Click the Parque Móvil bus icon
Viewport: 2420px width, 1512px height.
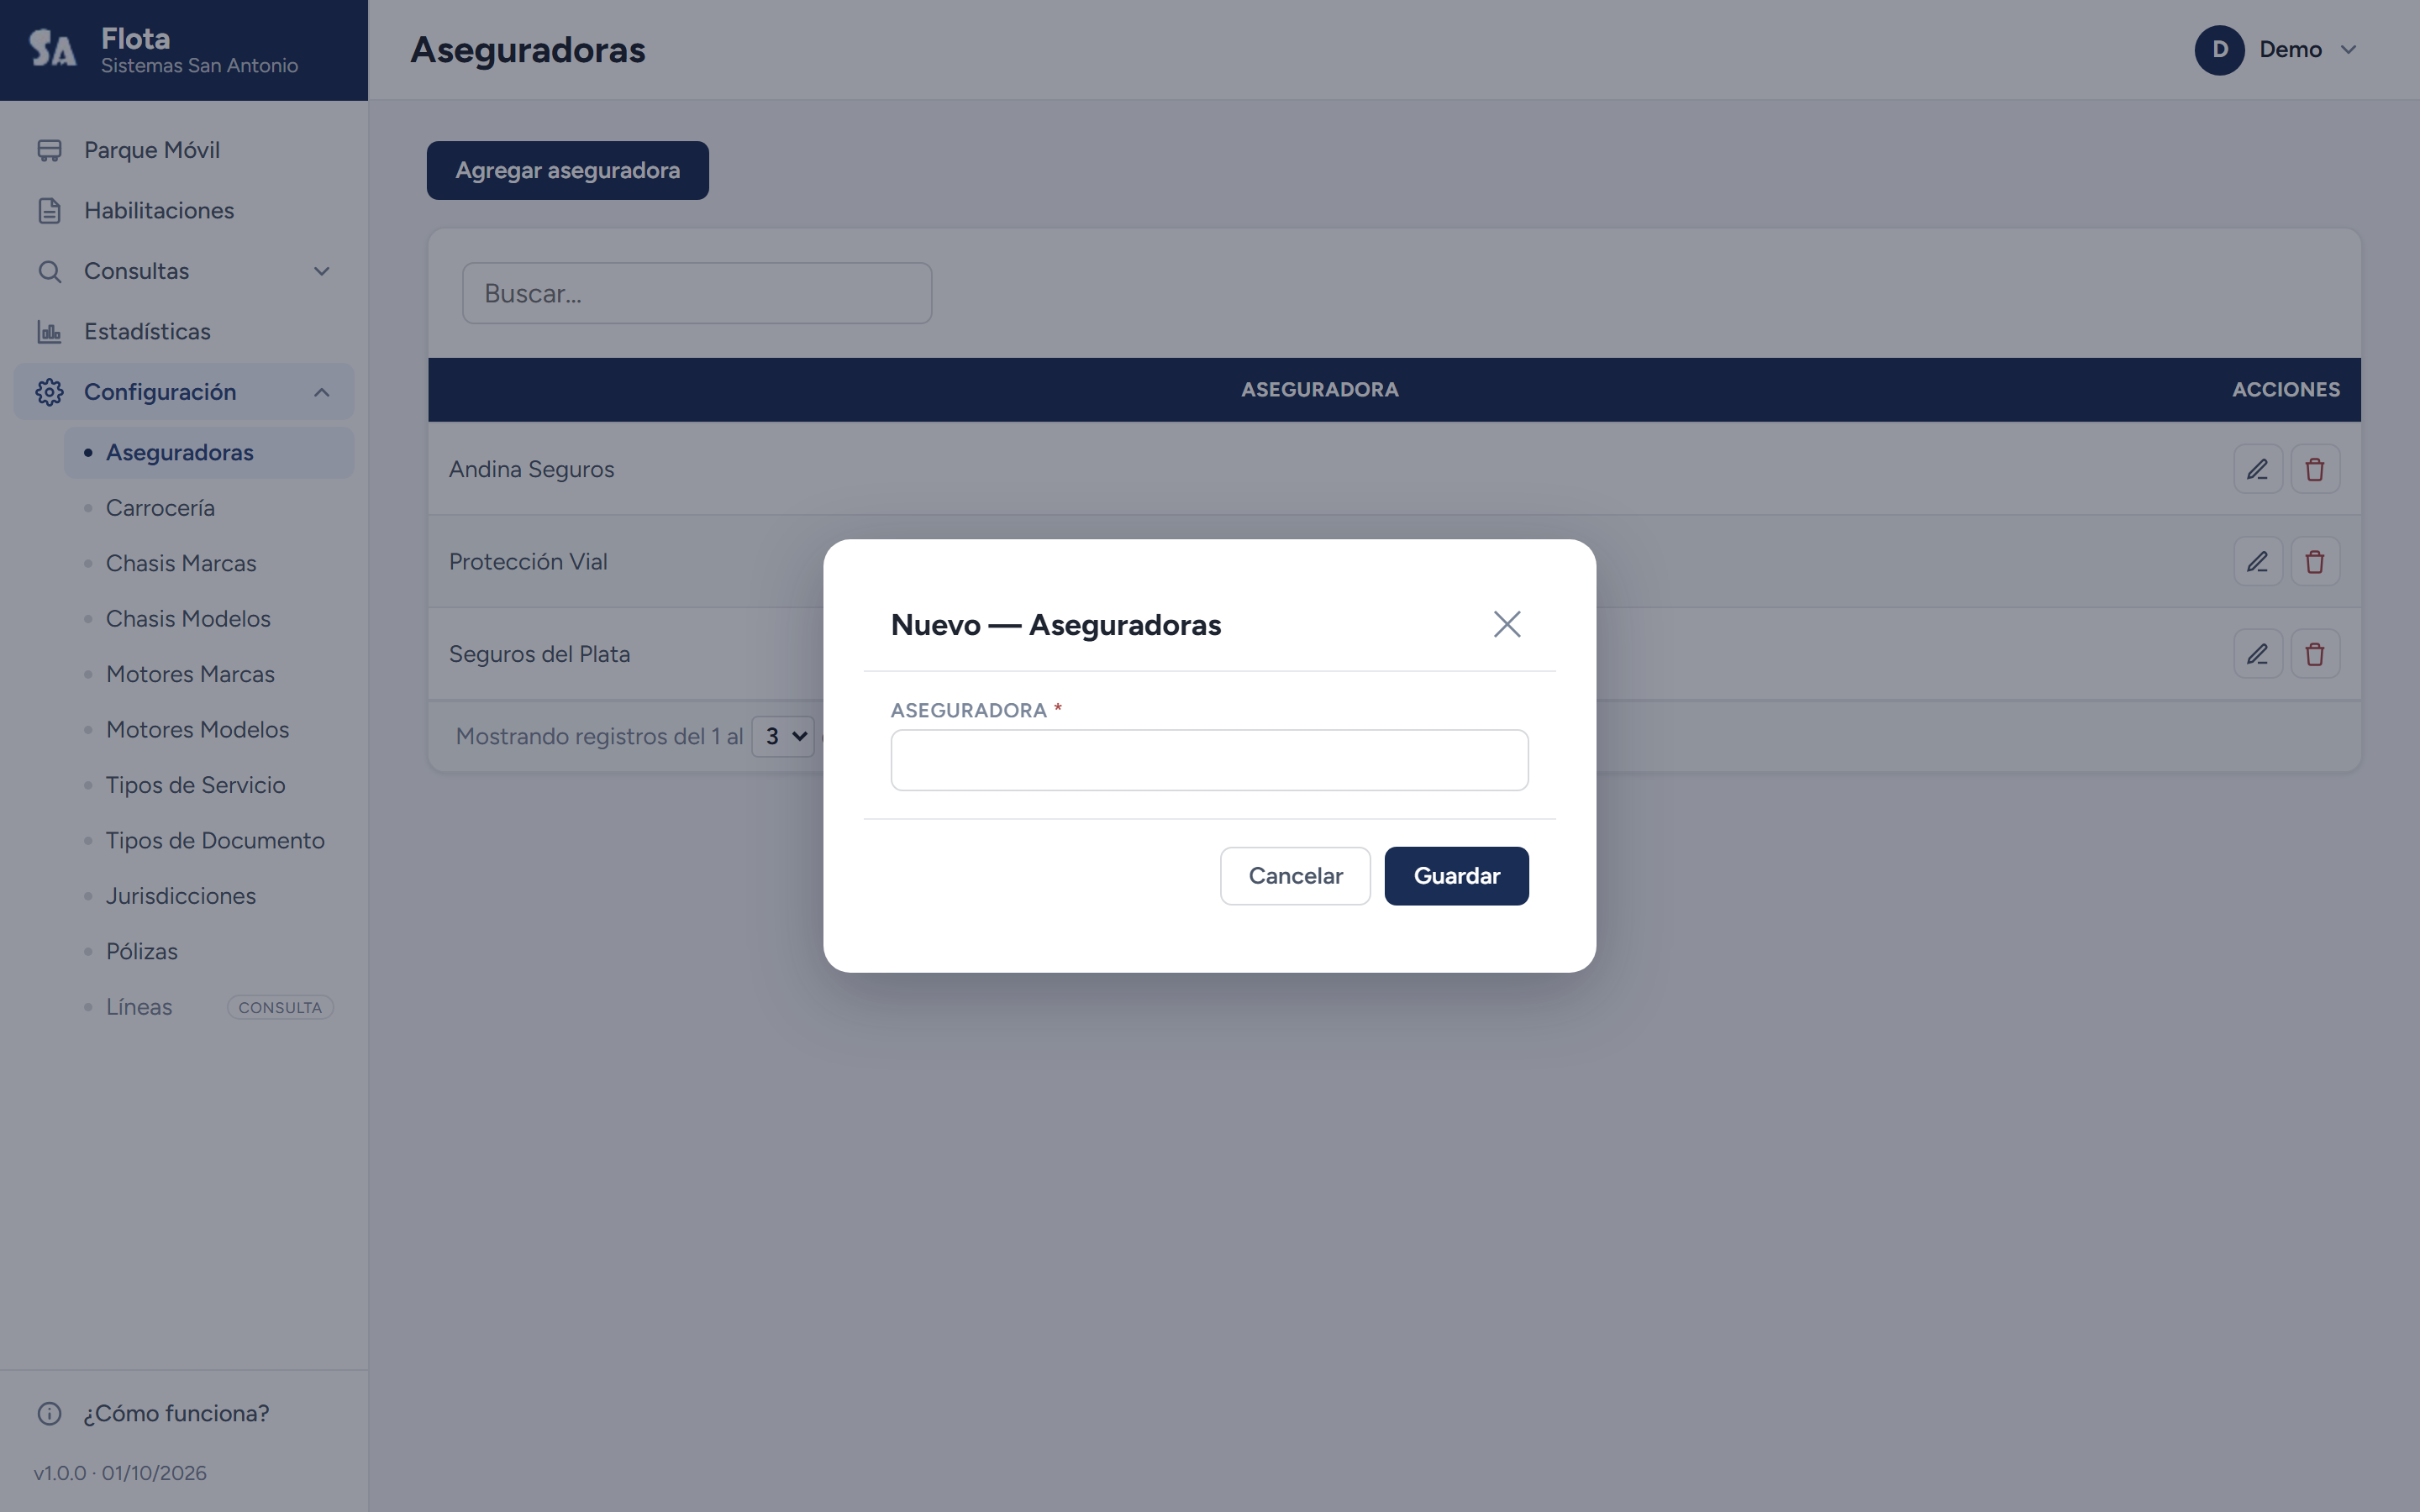click(x=49, y=150)
